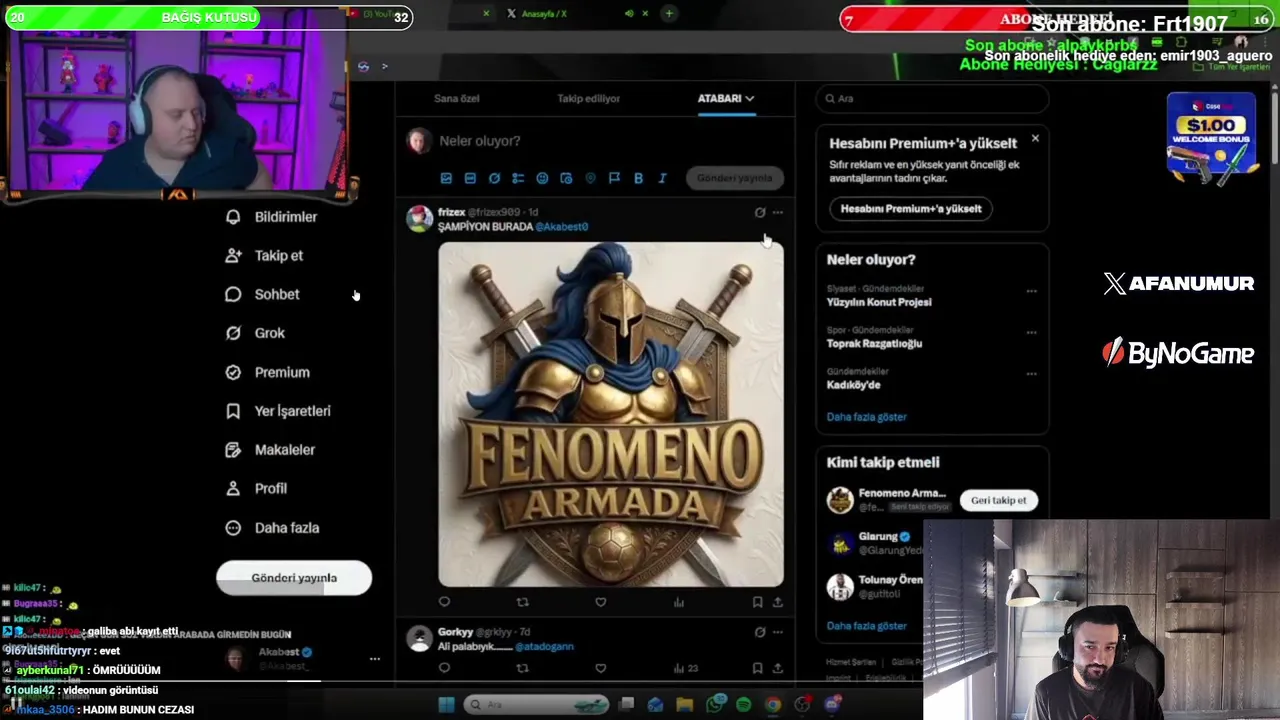
Task: Open Fenomeno Armada post image
Action: (611, 414)
